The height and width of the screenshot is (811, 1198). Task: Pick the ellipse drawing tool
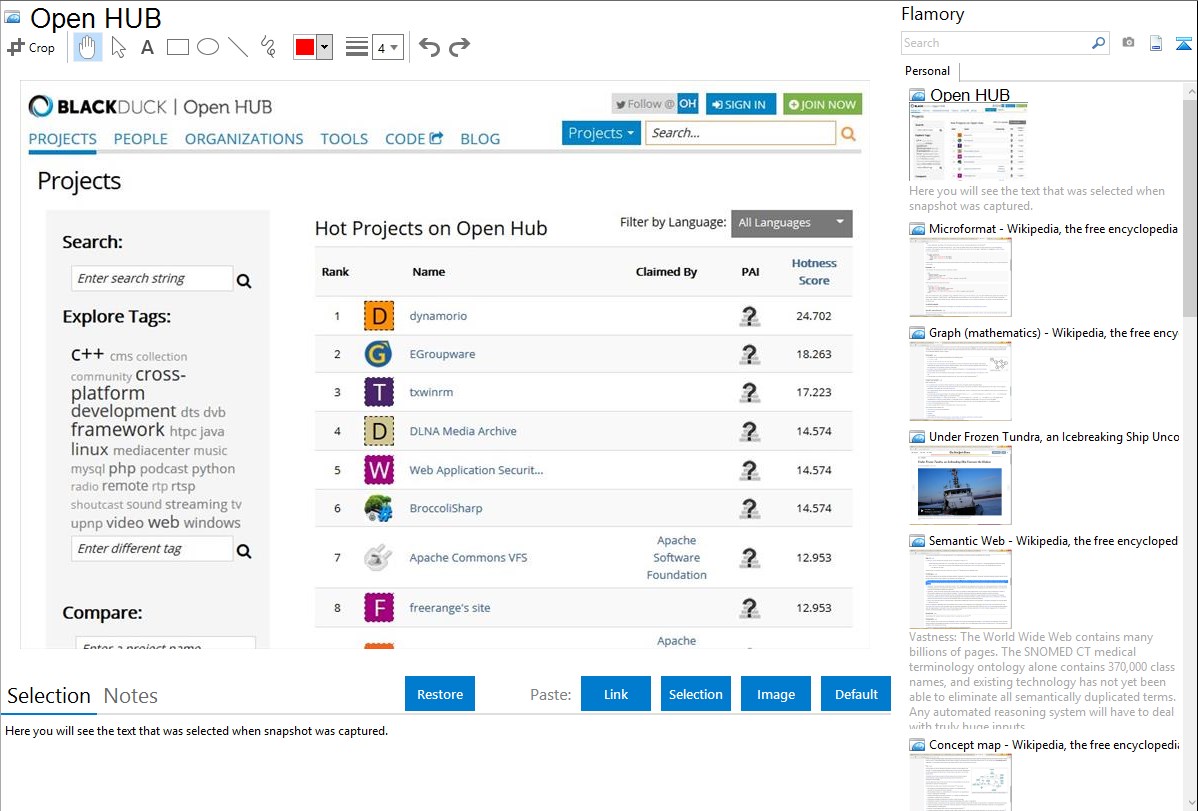click(x=208, y=47)
